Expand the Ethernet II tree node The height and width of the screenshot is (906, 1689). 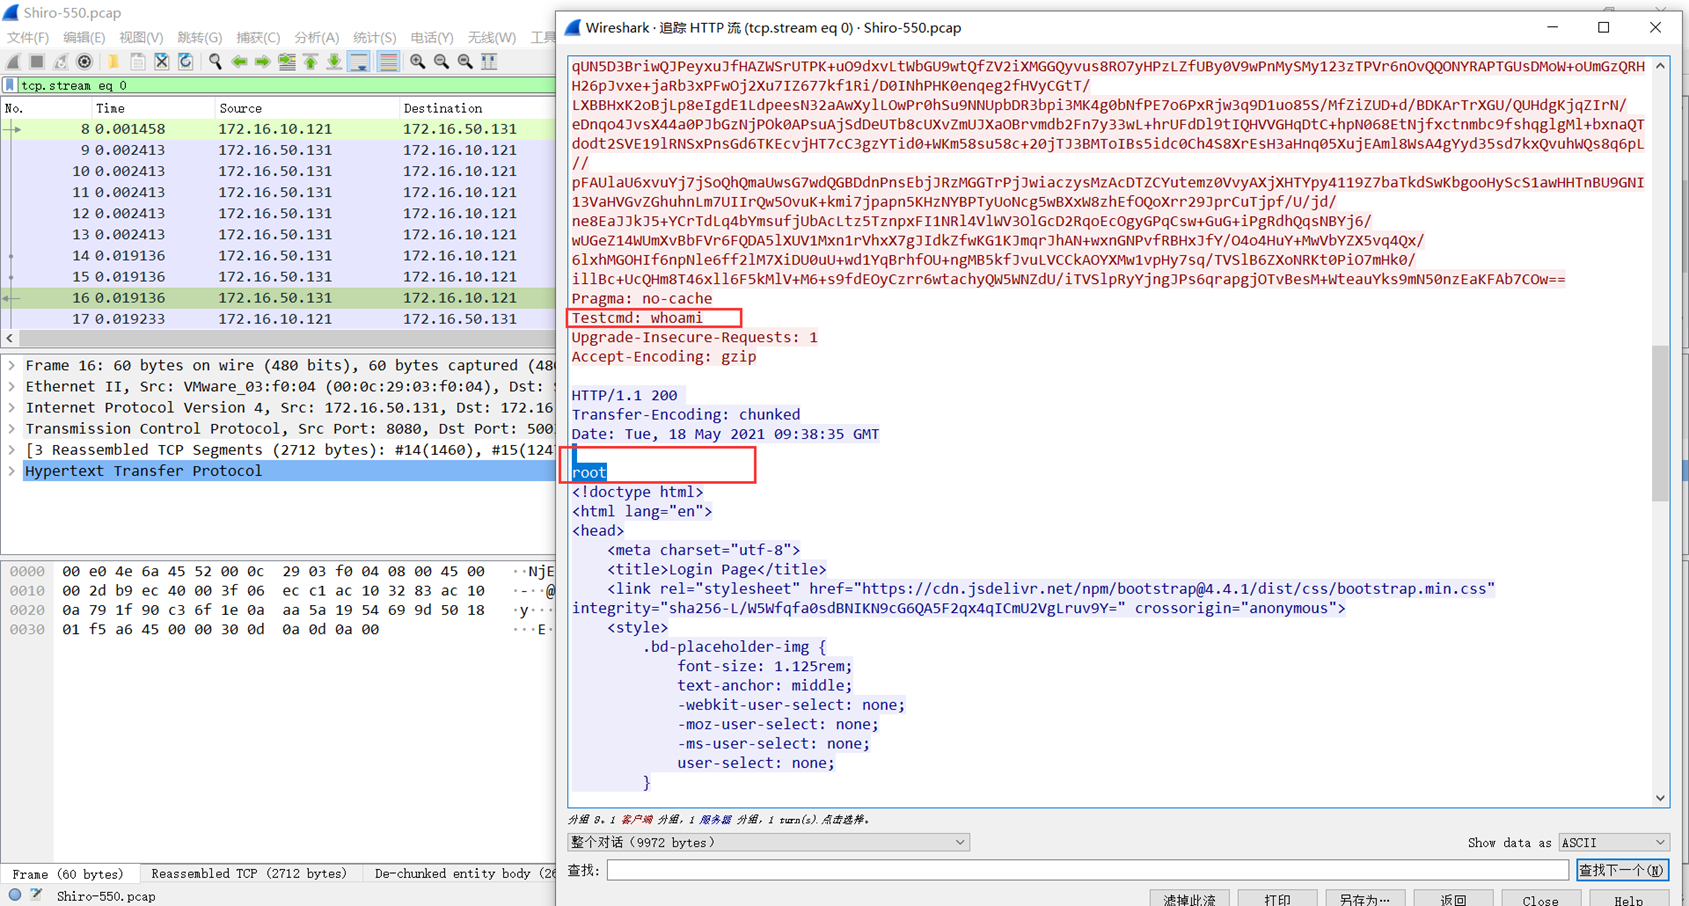click(12, 387)
